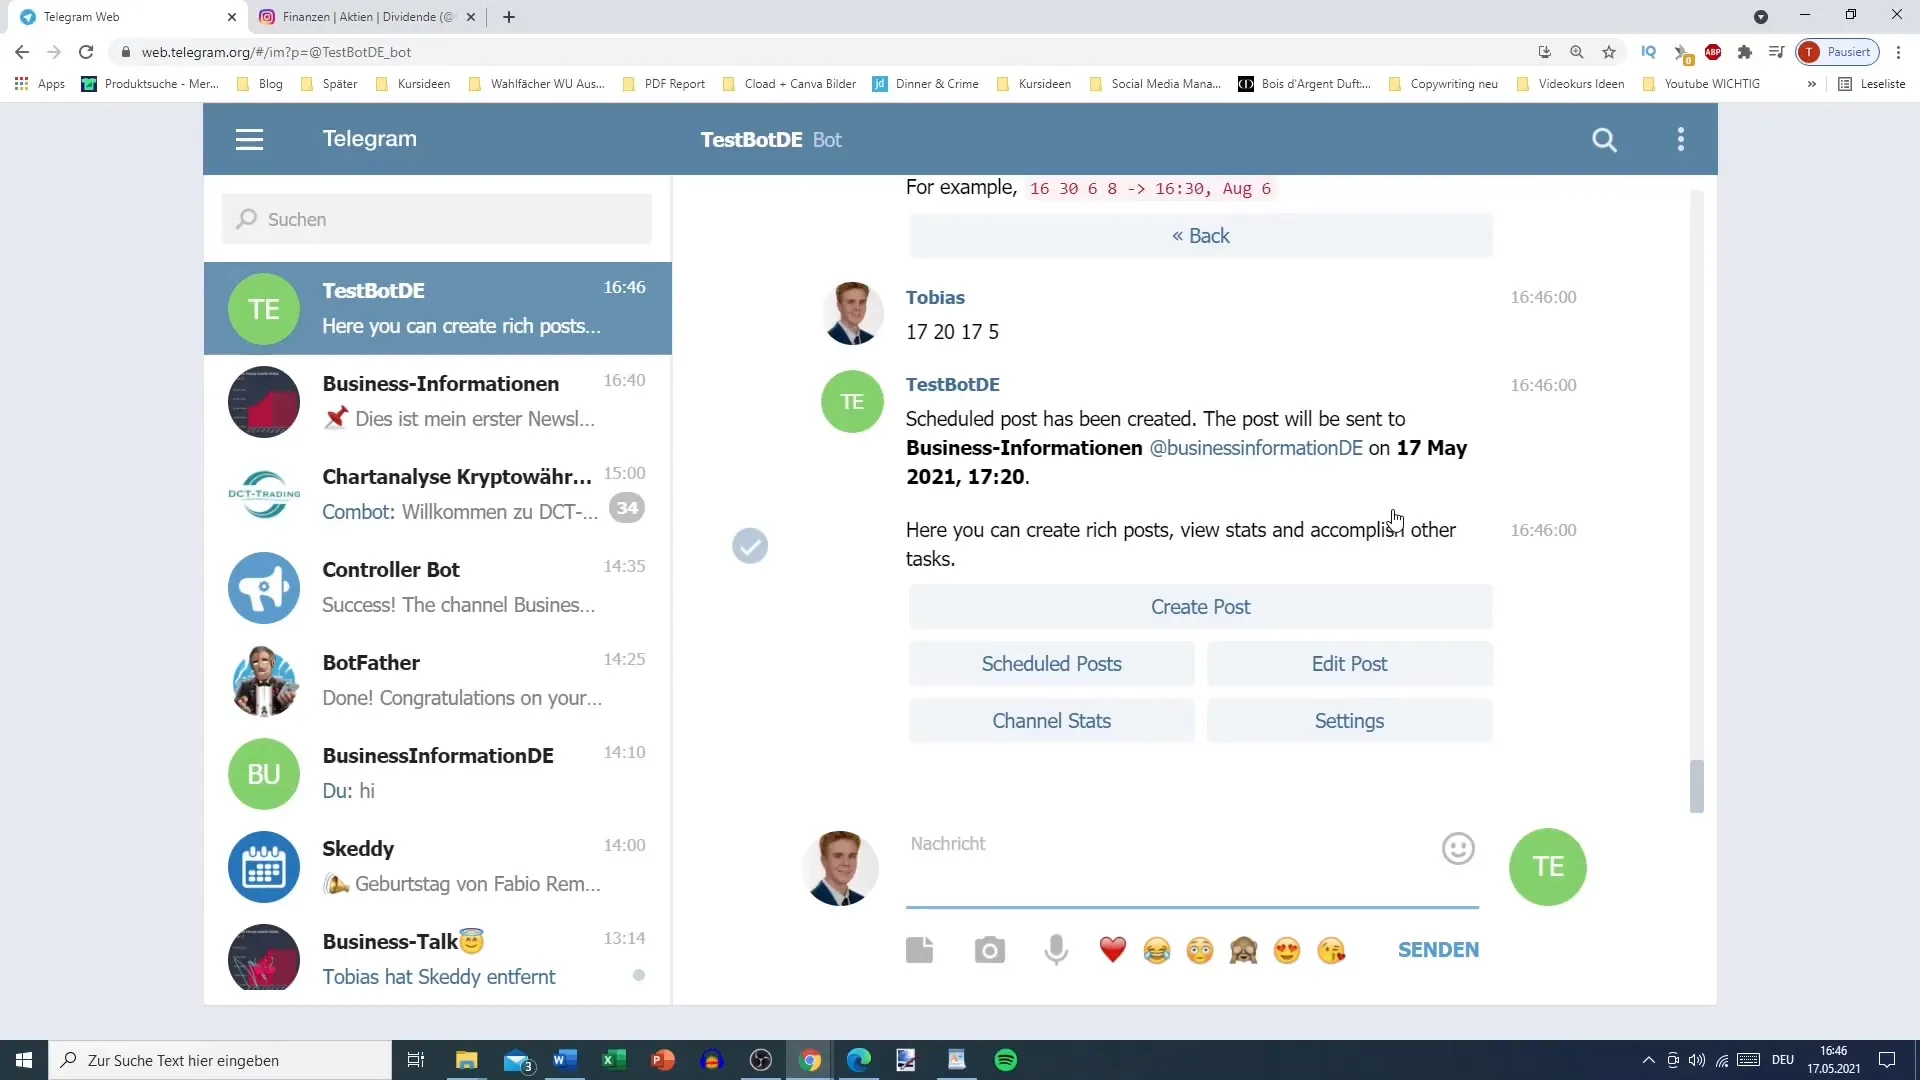Click the camera icon in toolbar

[990, 949]
